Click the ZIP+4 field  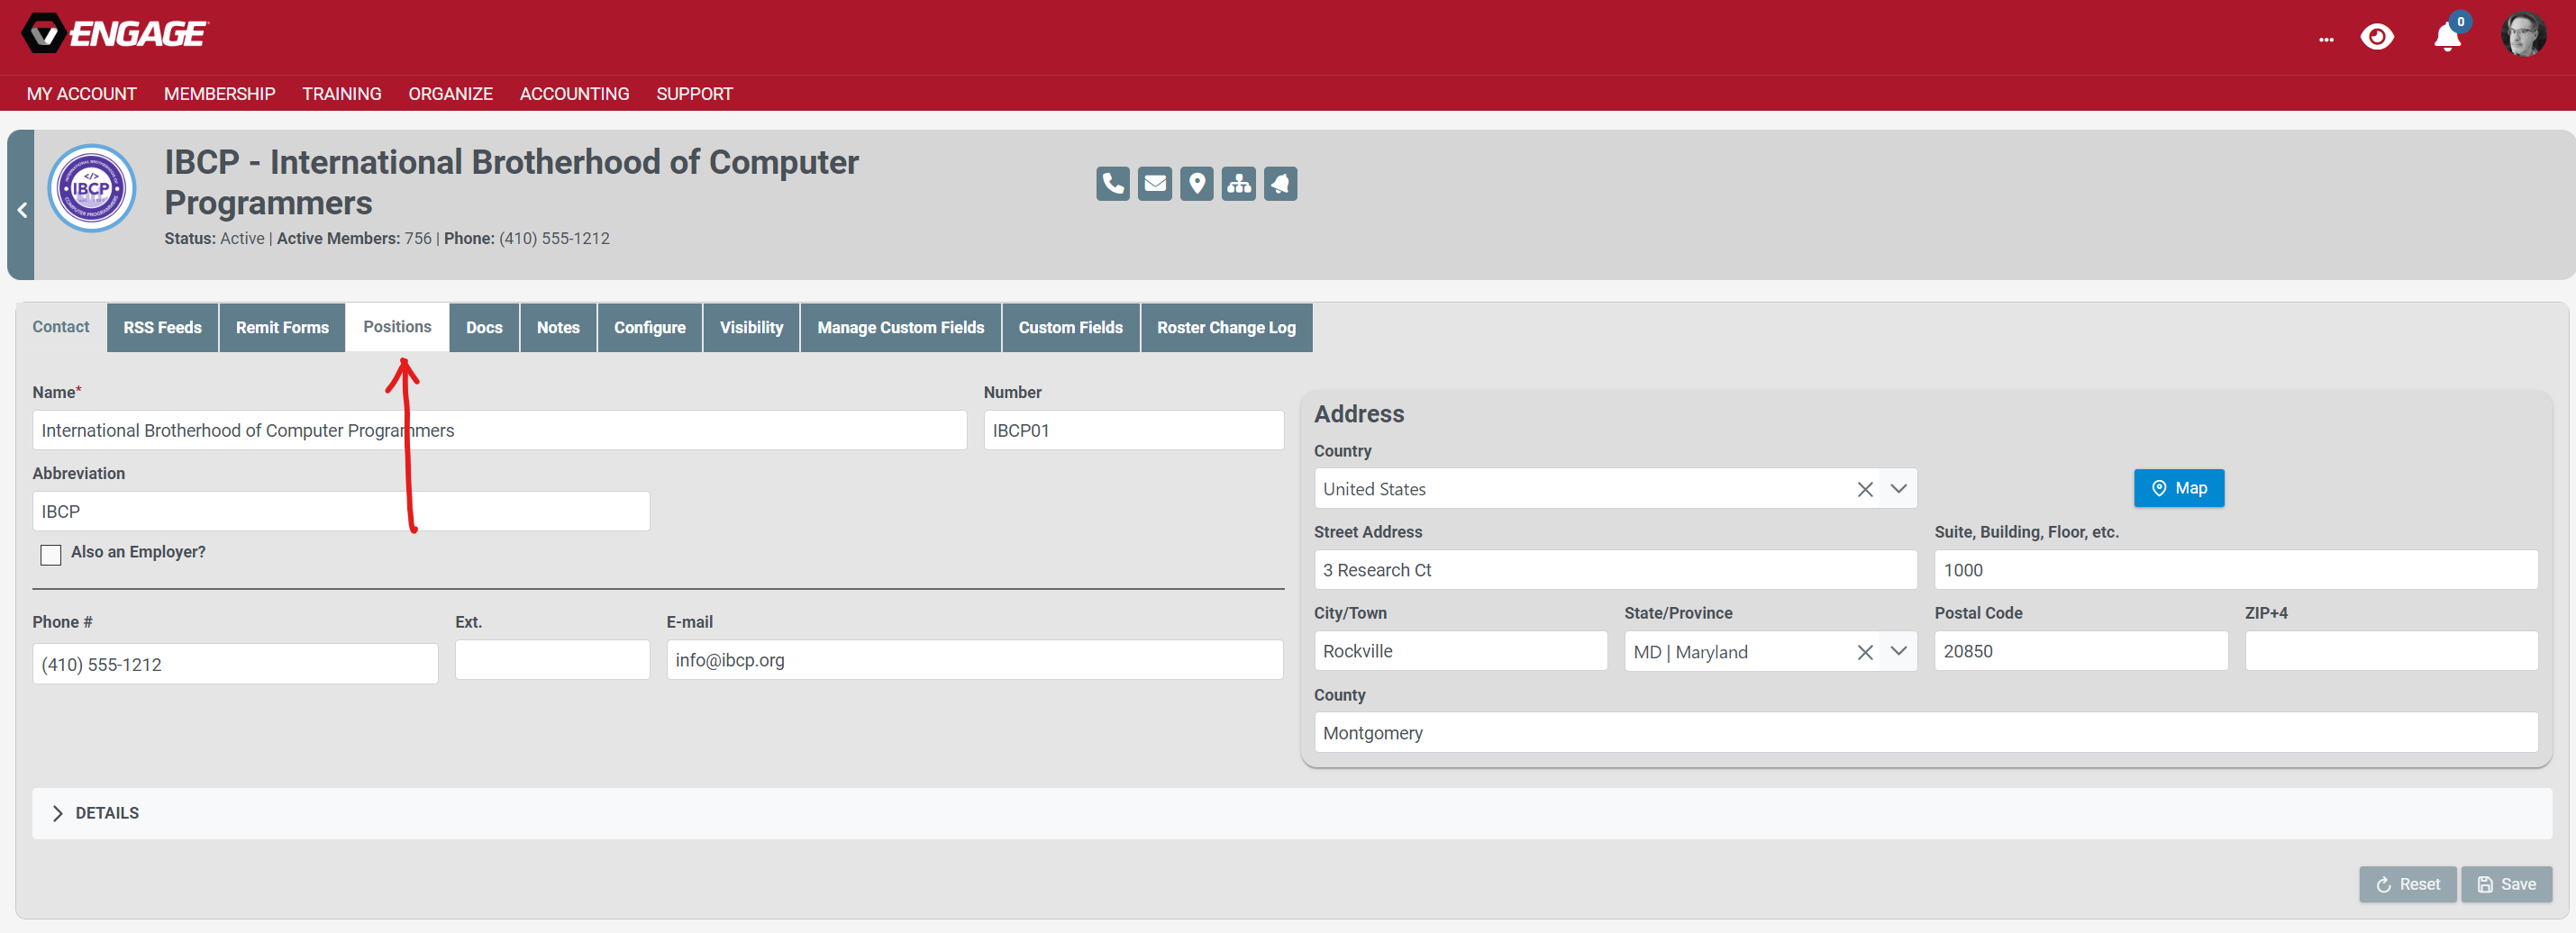point(2391,651)
